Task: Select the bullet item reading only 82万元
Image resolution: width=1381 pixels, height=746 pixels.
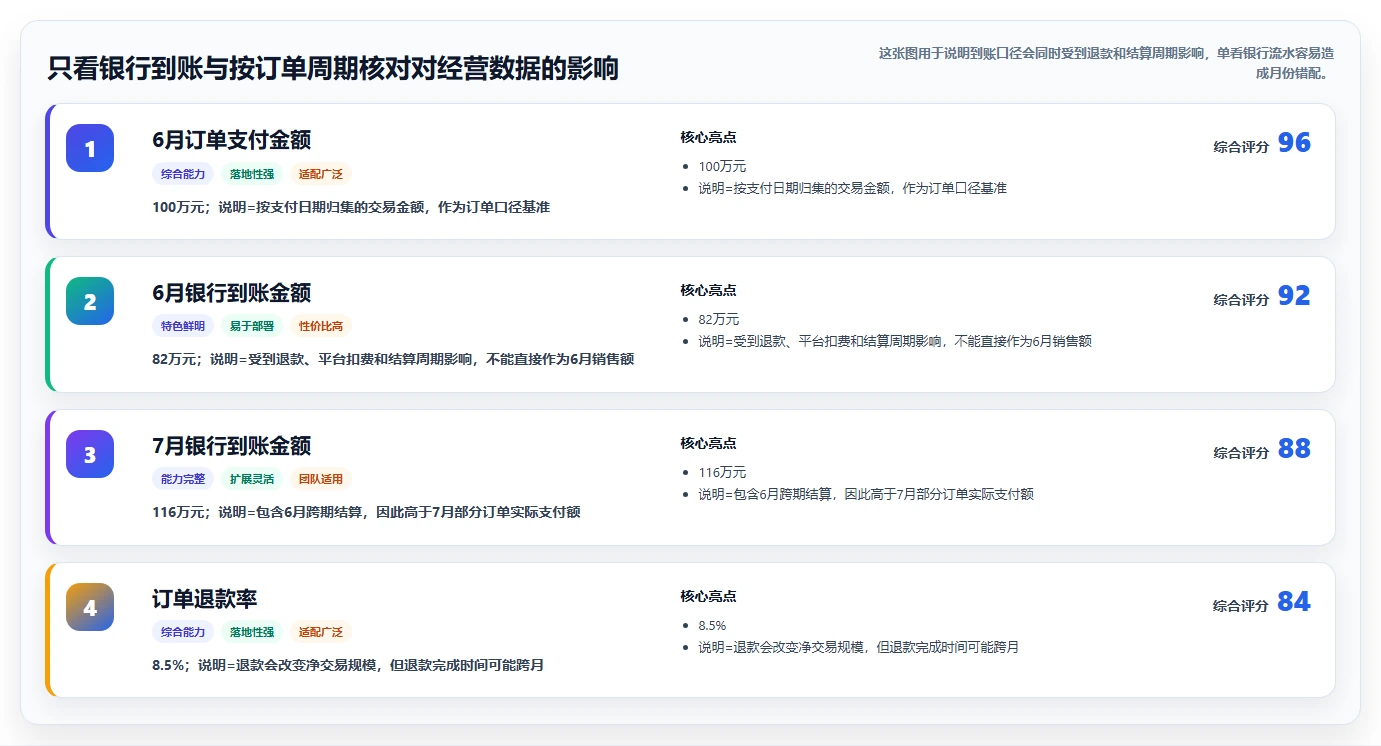Action: click(x=719, y=319)
